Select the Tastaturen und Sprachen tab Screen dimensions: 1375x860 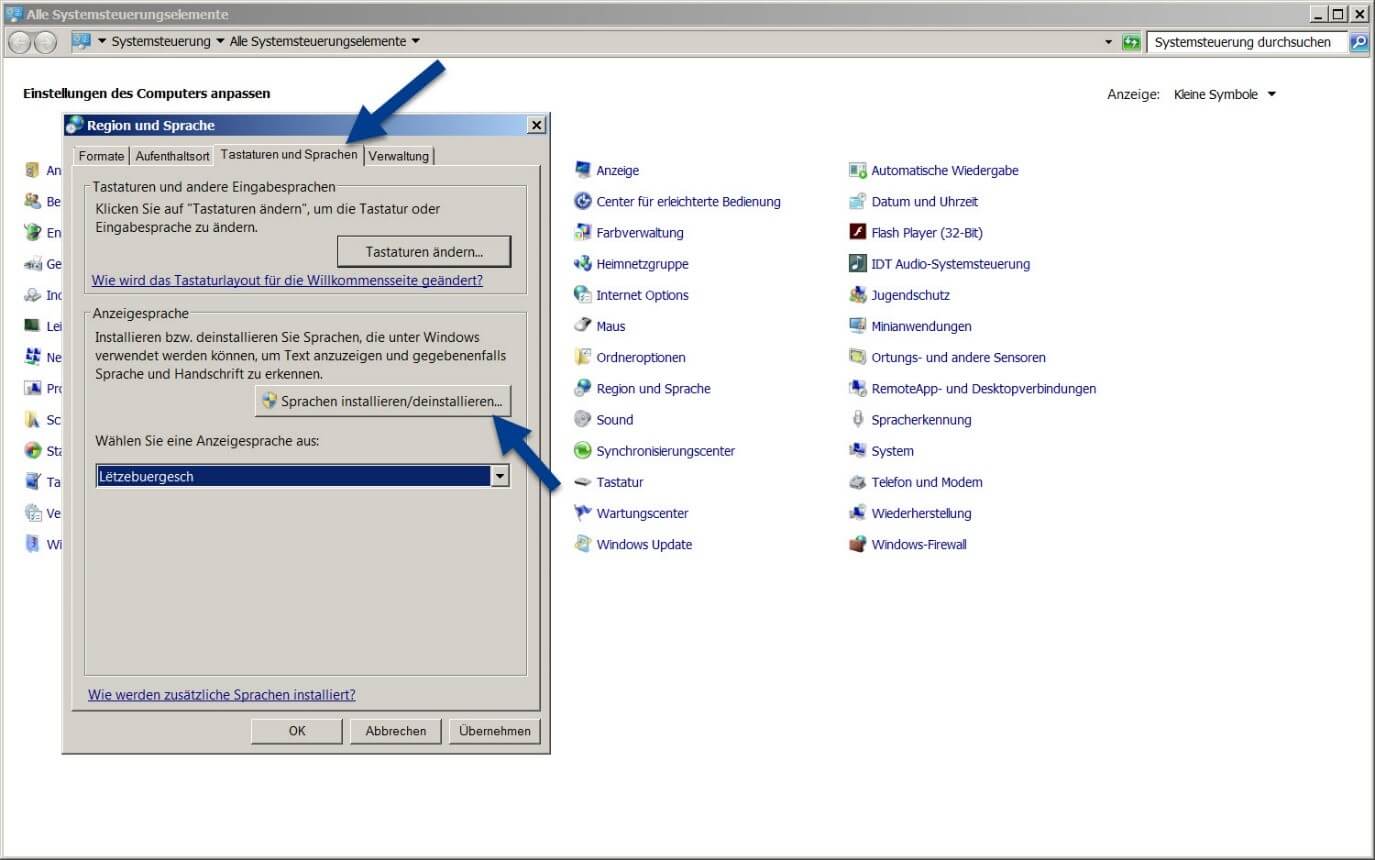289,154
